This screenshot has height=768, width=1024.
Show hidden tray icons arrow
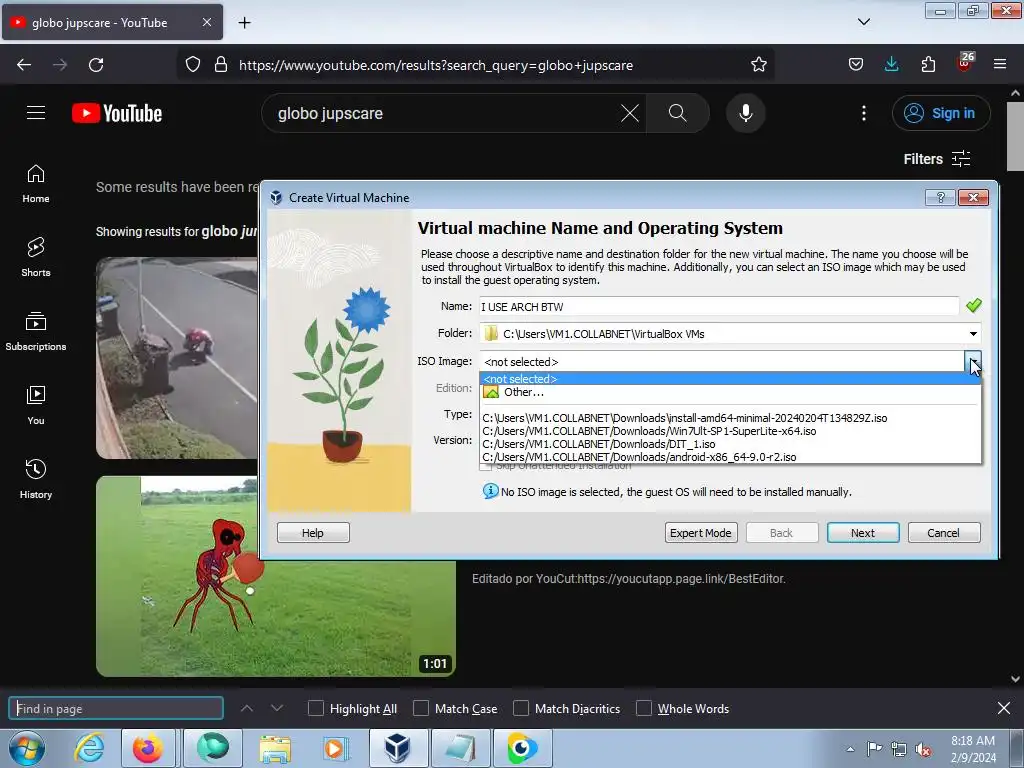tap(850, 749)
